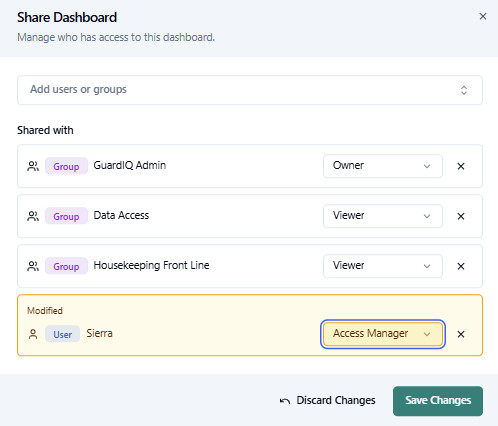Image resolution: width=498 pixels, height=426 pixels.
Task: Click the group icon beside GuardIQ Admin
Action: pyautogui.click(x=33, y=166)
